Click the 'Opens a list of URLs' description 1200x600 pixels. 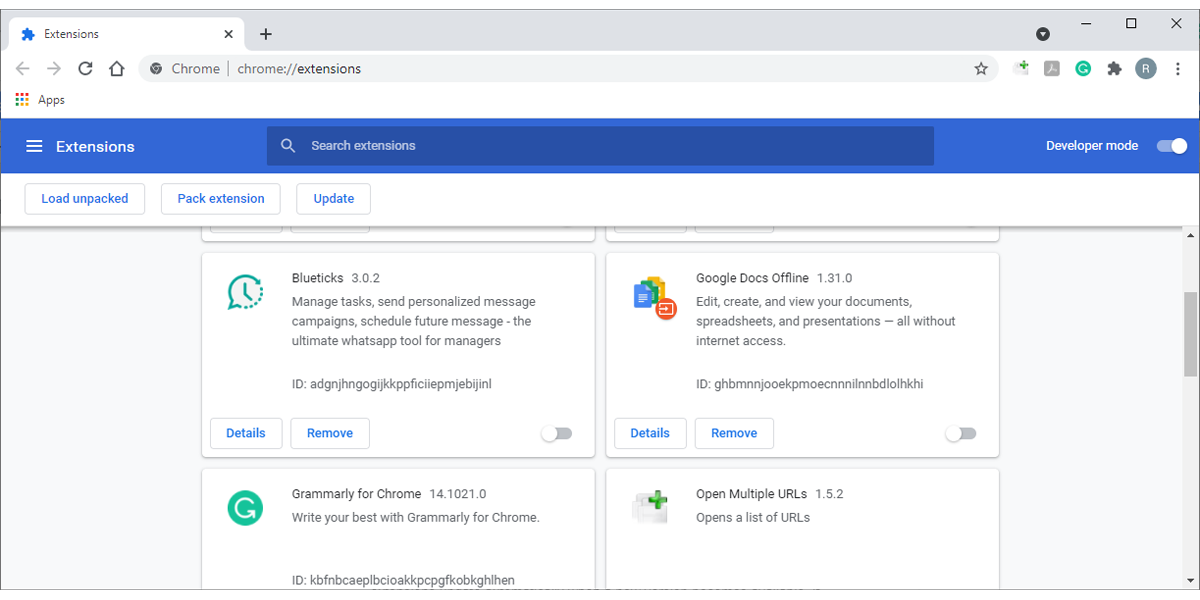pos(753,518)
